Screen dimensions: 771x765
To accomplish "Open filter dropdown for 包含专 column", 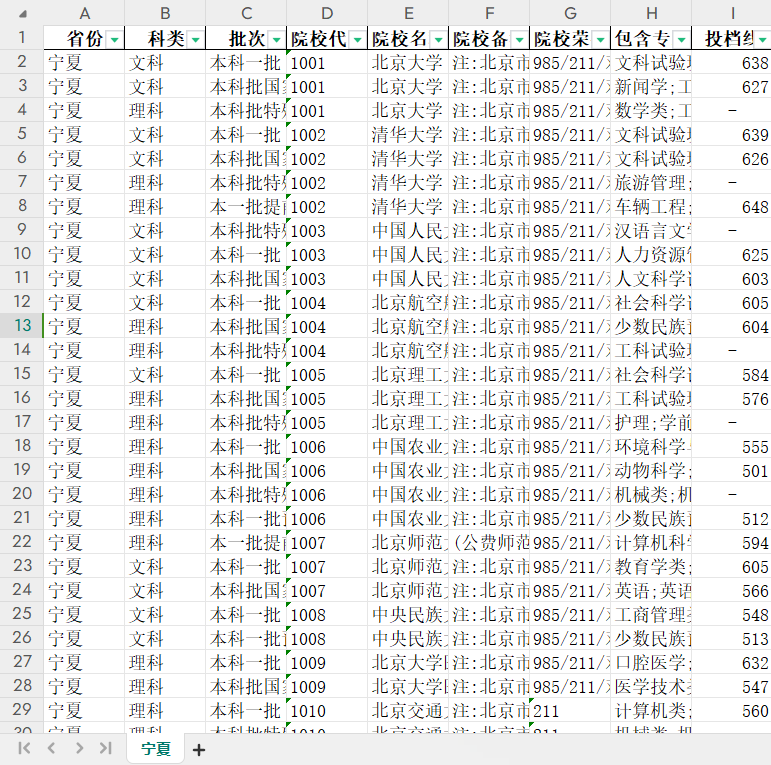I will coord(682,39).
